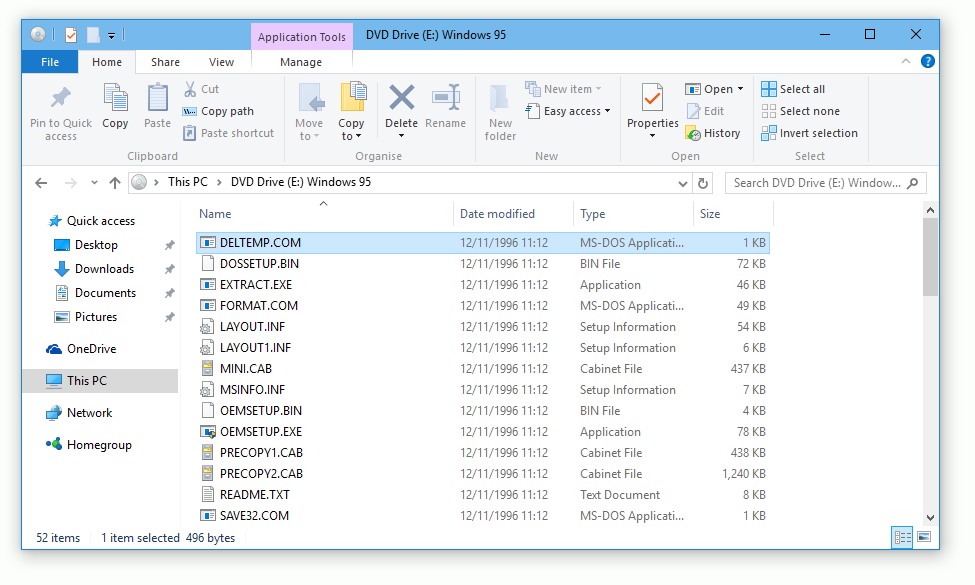Delete the selected file with red X
The height and width of the screenshot is (585, 975).
[401, 99]
